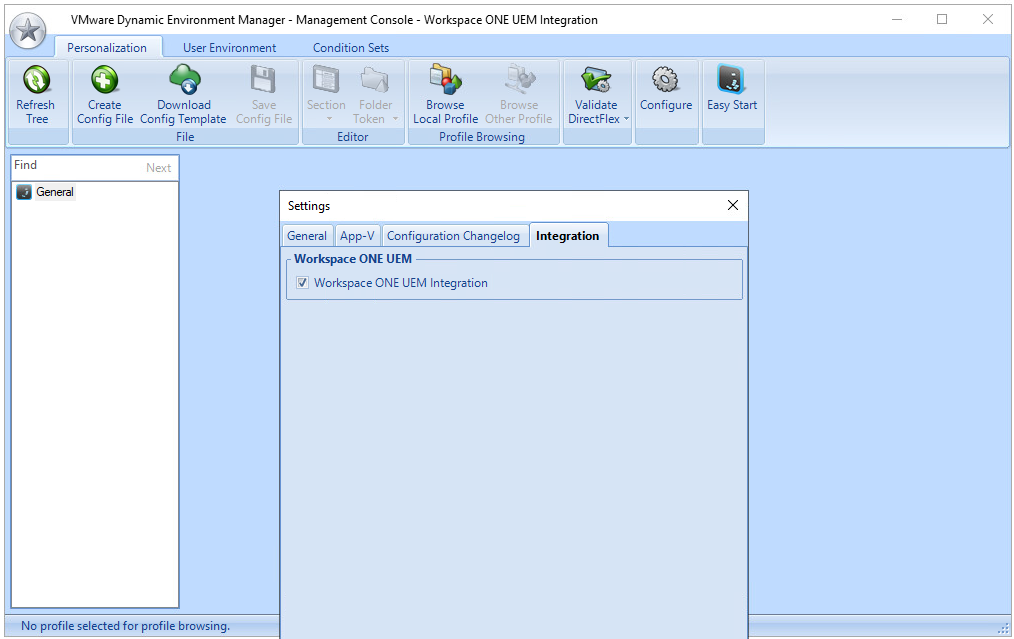The image size is (1014, 639).
Task: Click the 'No profile selected for profile browsing.' status text
Action: click(x=125, y=626)
